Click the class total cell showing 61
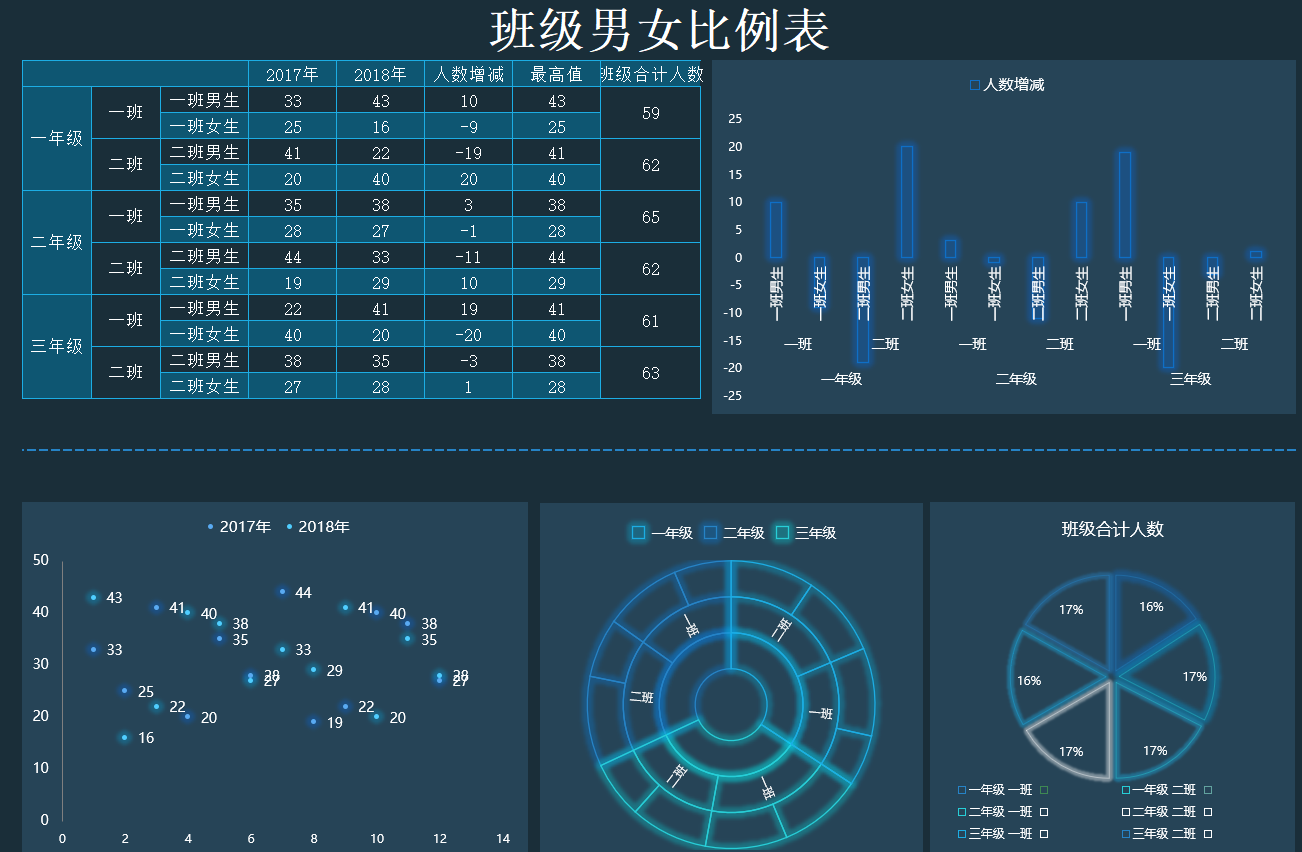1302x852 pixels. click(x=651, y=321)
